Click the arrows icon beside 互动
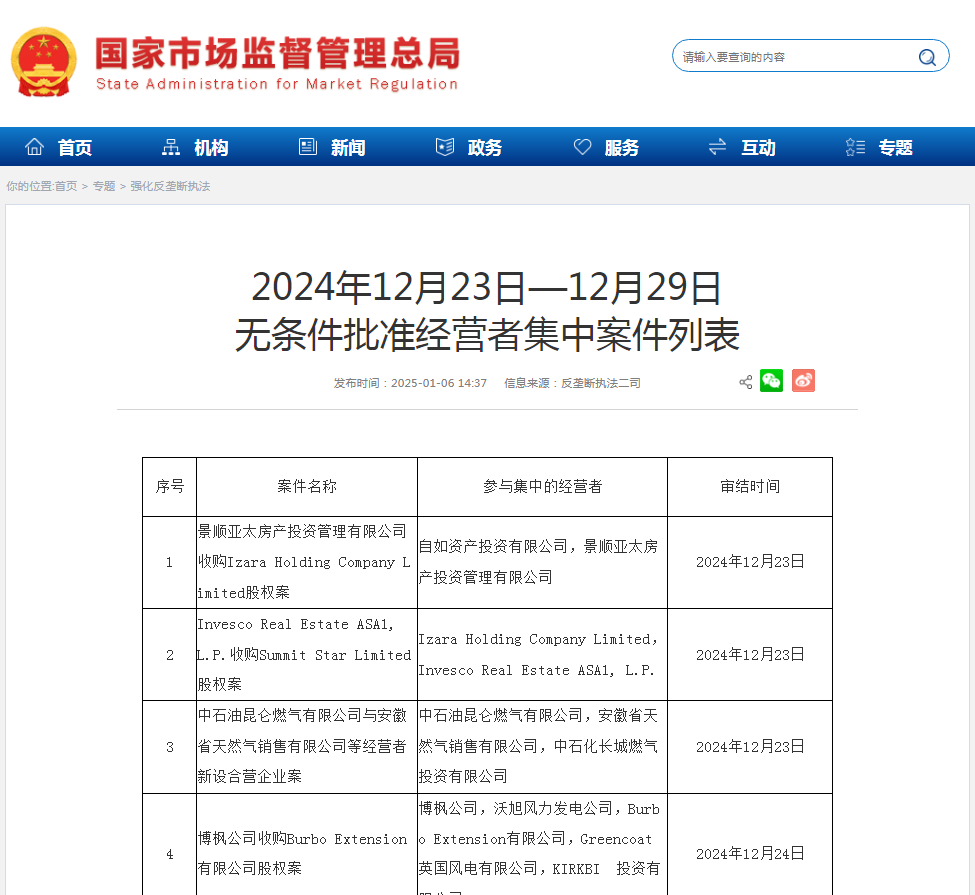The width and height of the screenshot is (975, 895). point(717,147)
